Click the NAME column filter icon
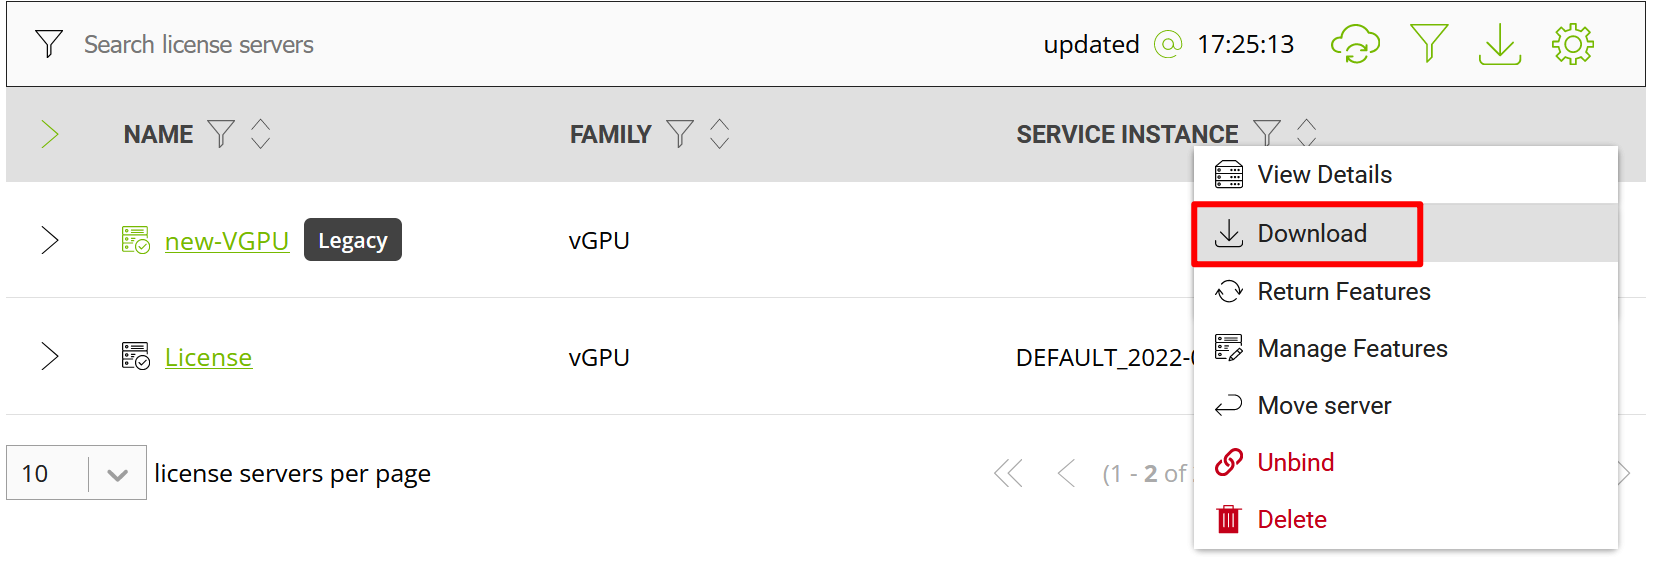1659x574 pixels. [221, 133]
